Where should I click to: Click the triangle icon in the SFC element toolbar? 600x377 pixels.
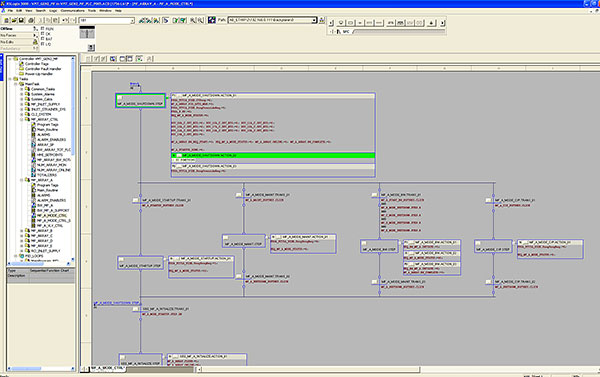point(431,23)
